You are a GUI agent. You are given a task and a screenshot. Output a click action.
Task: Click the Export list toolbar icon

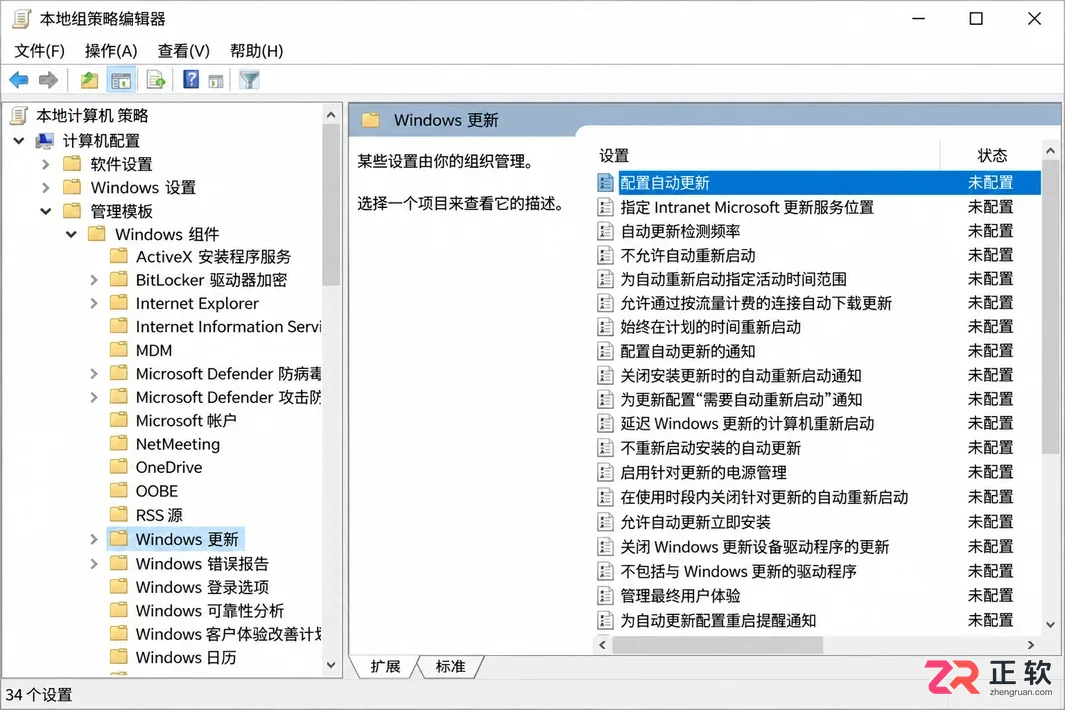[x=156, y=80]
